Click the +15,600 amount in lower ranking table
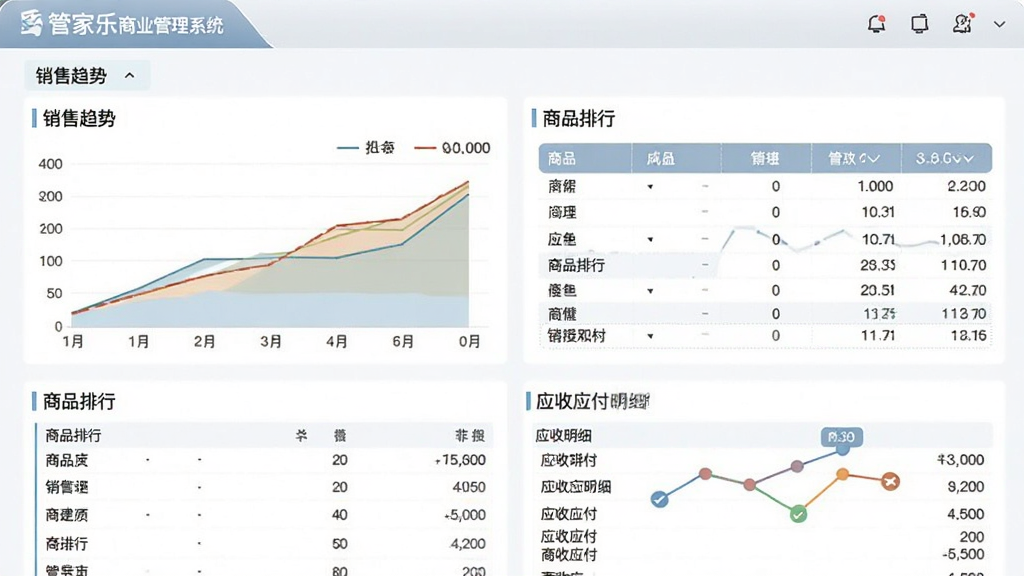1024x576 pixels. point(460,460)
